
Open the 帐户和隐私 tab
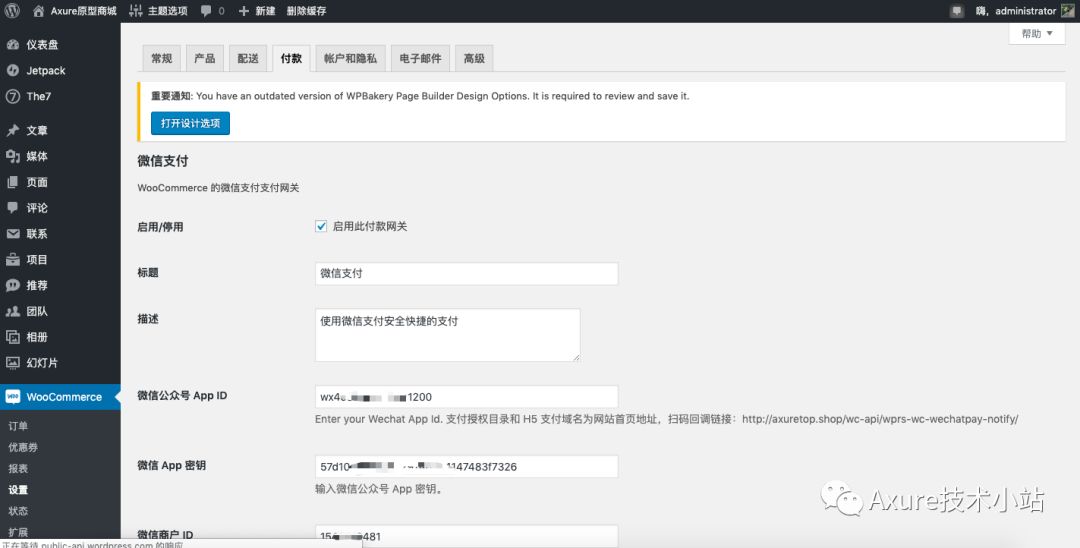(351, 59)
